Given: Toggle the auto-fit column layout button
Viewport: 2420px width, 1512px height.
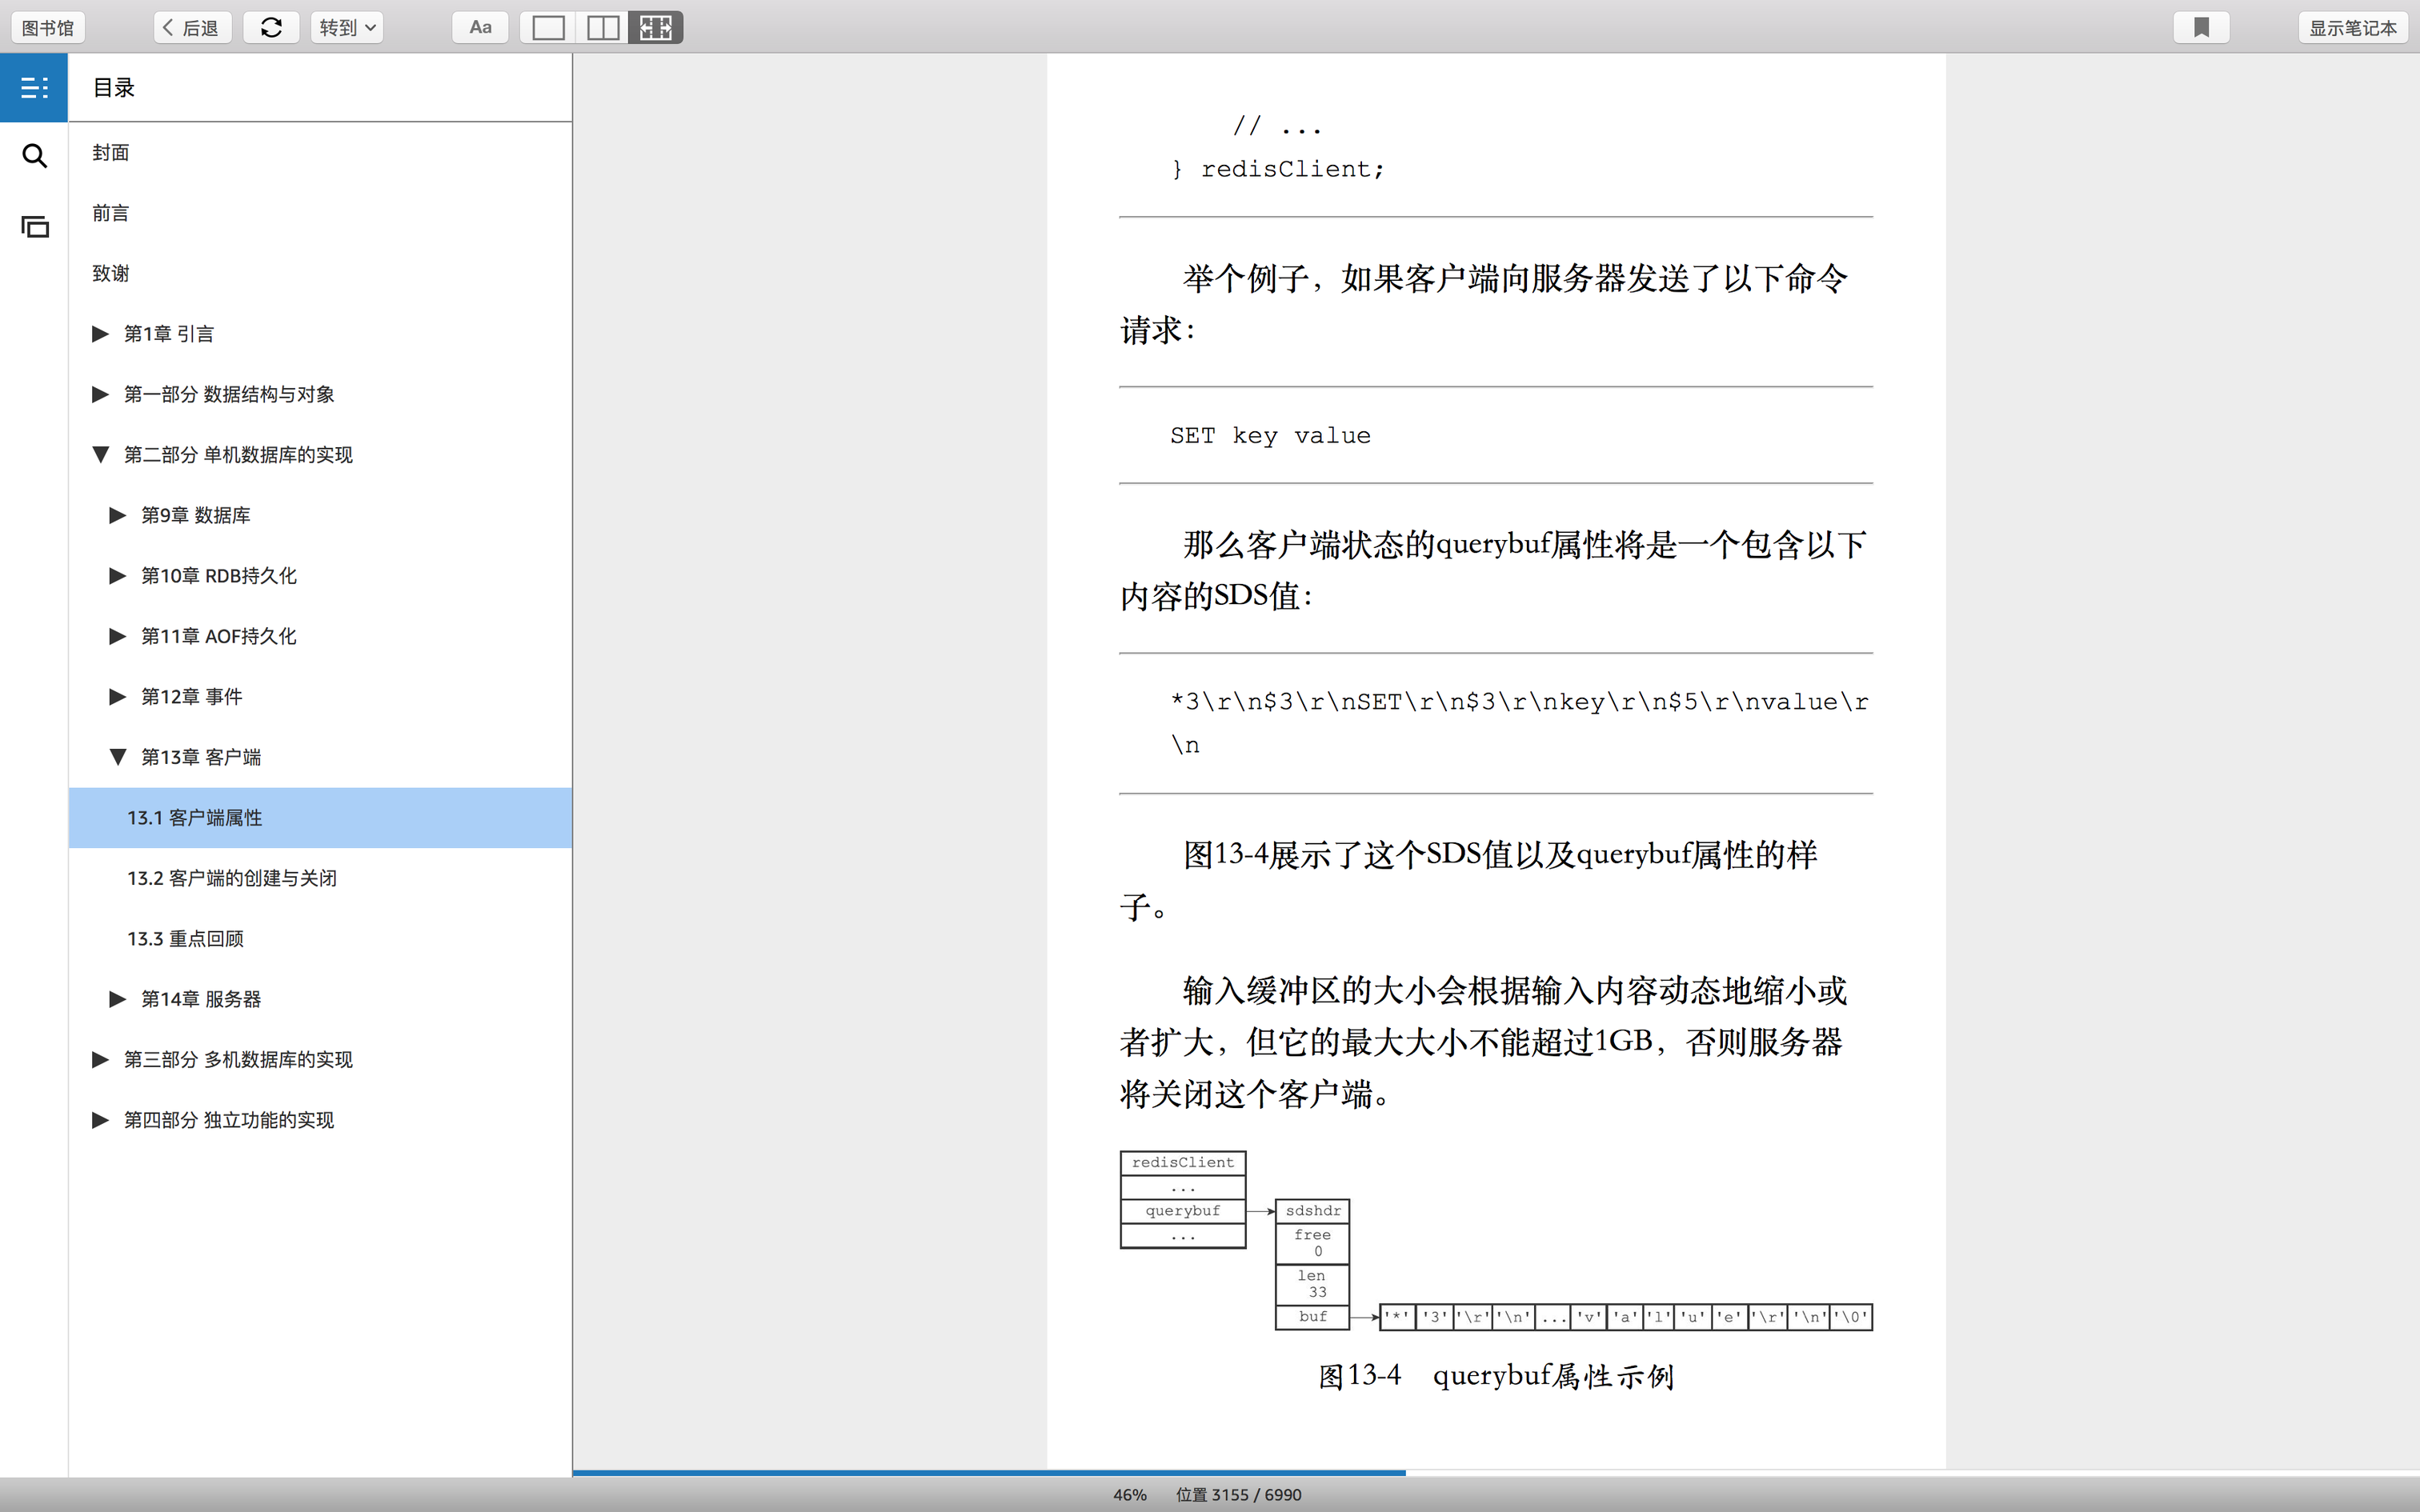Looking at the screenshot, I should click(x=656, y=28).
